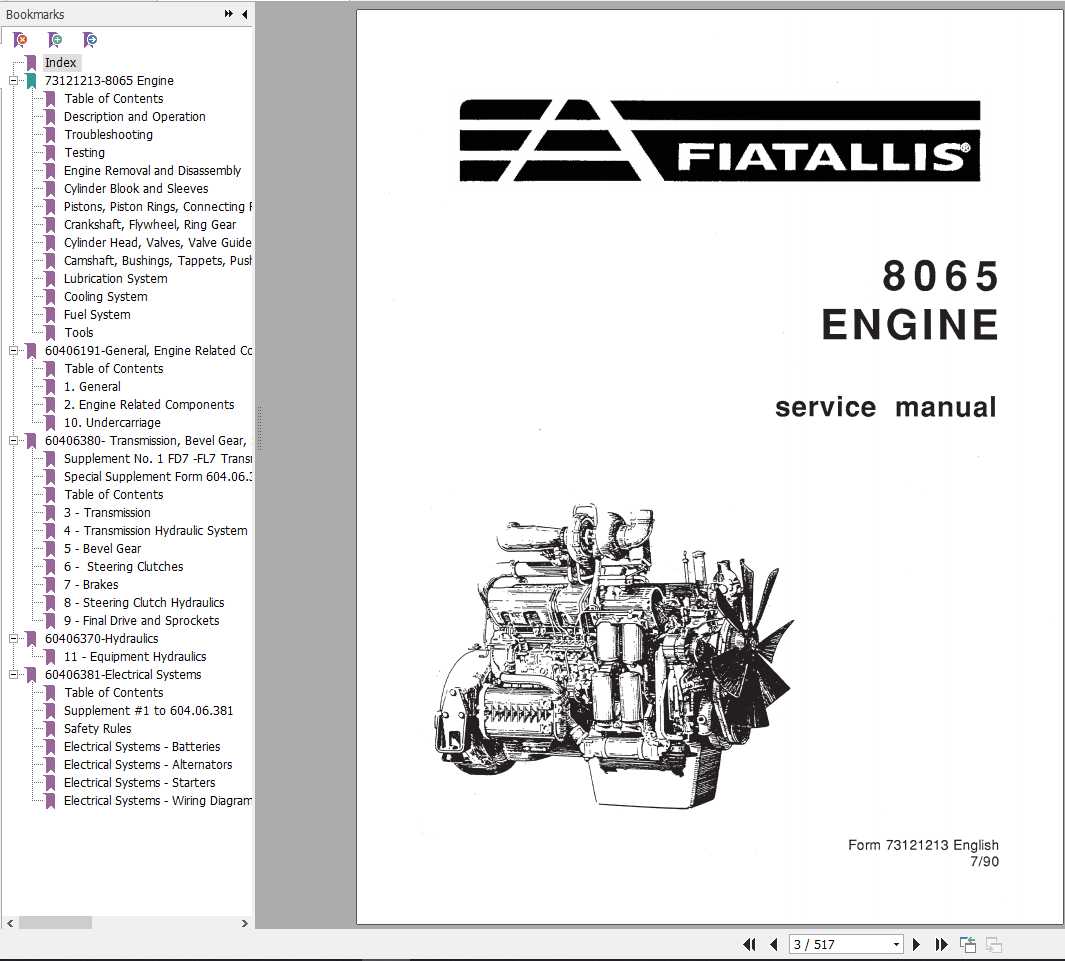
Task: Open Electrical Systems - Wiring Diagram bookmark
Action: point(158,801)
